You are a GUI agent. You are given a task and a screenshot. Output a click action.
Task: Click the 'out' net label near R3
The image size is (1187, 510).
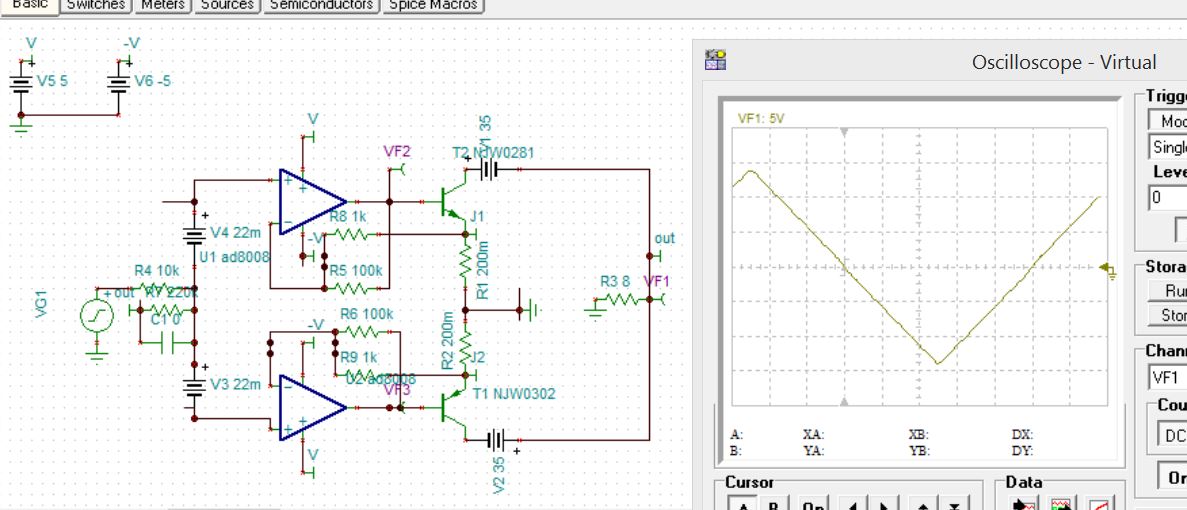coord(664,238)
